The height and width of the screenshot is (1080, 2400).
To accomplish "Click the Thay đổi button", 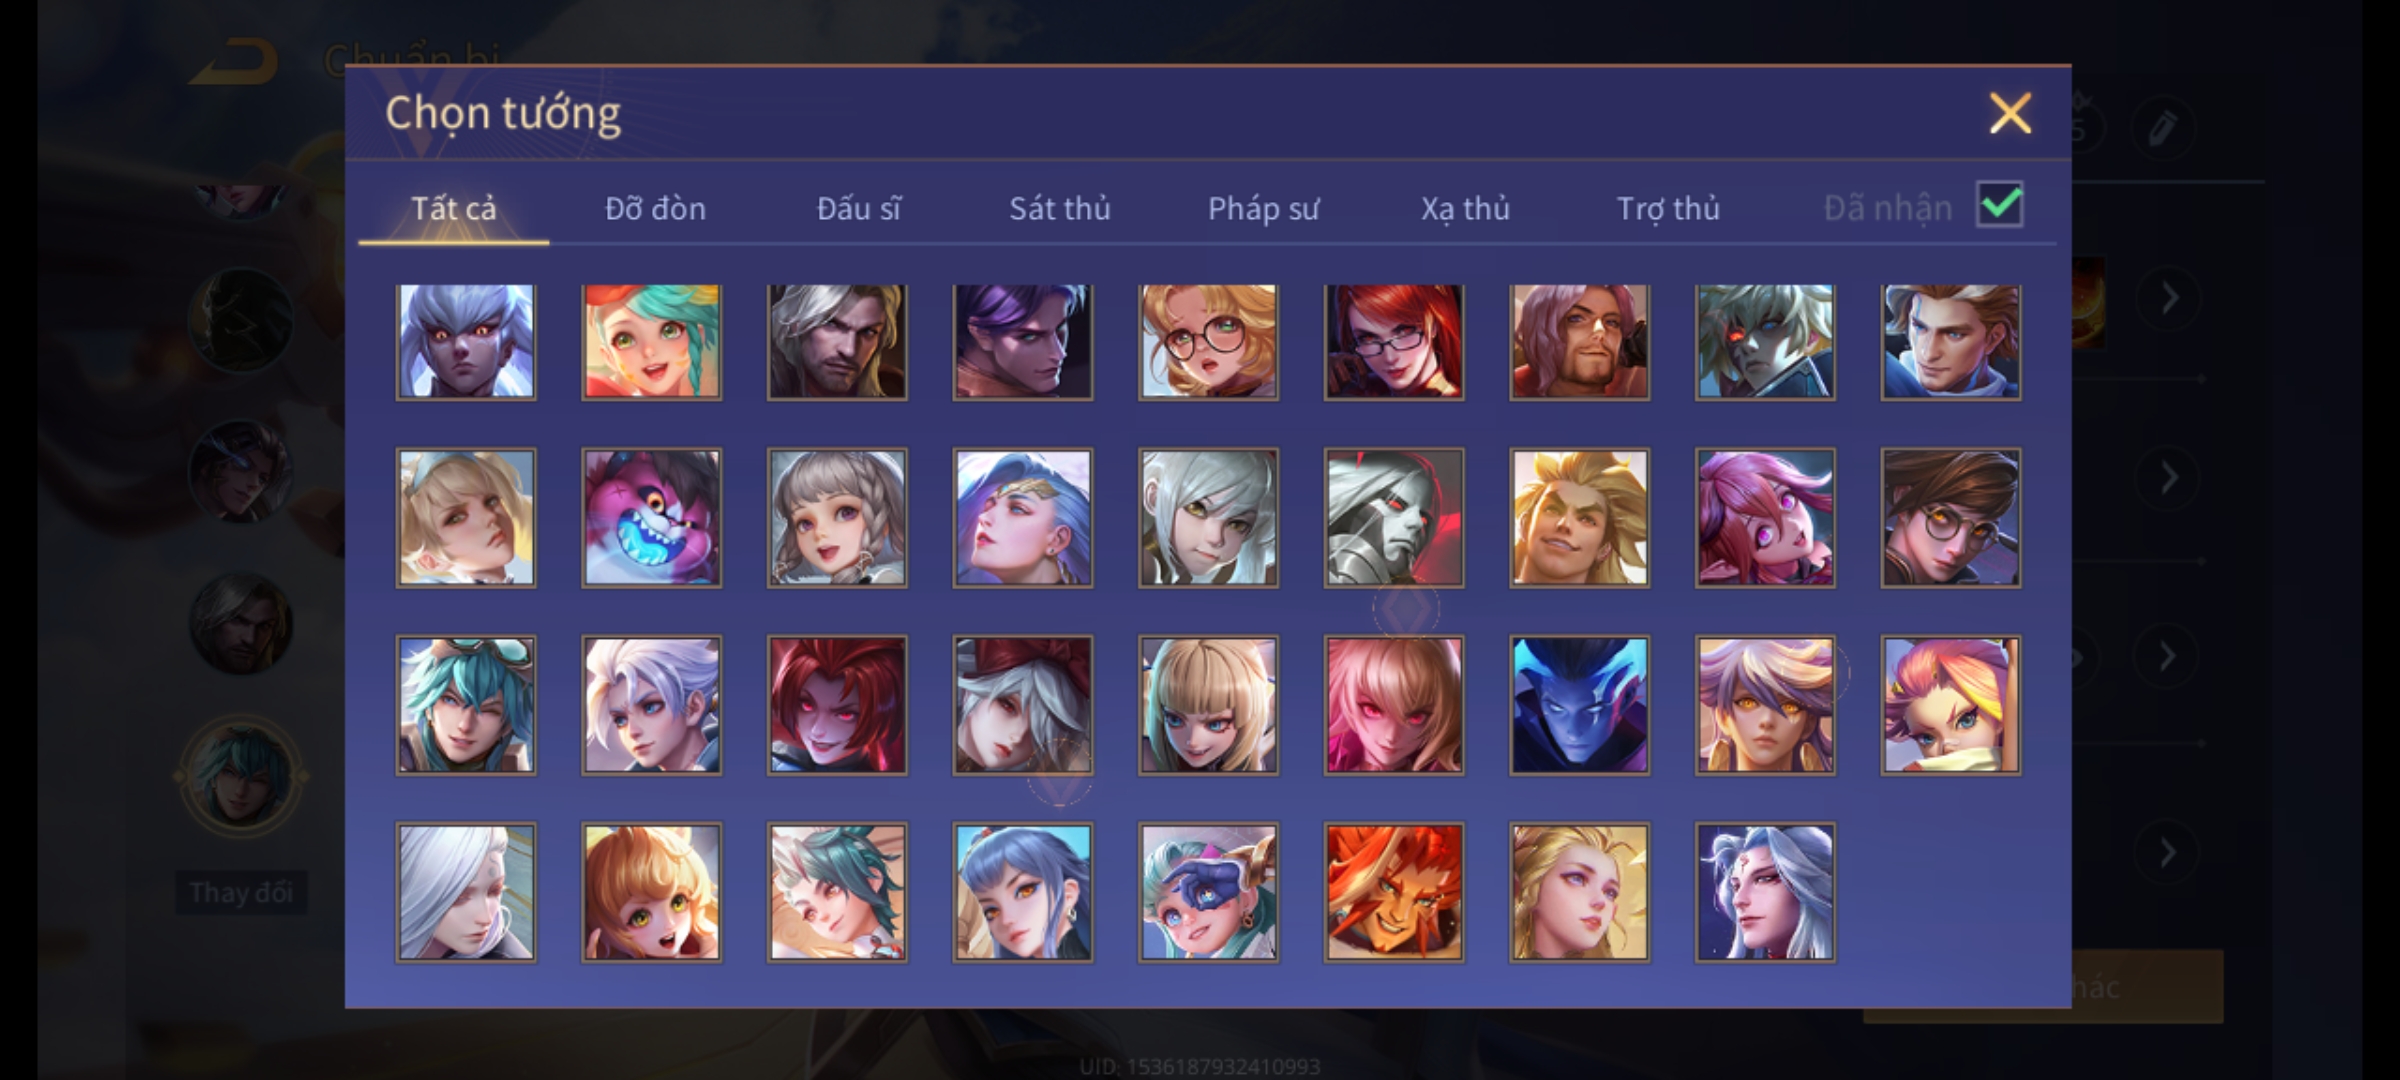I will click(x=241, y=892).
